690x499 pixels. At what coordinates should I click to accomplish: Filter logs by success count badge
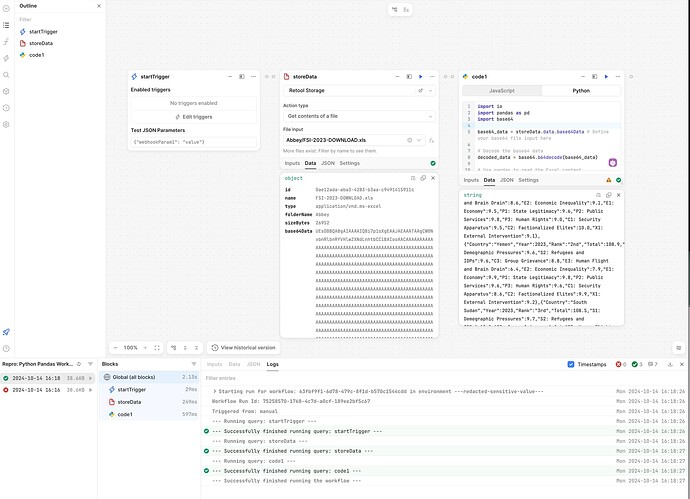pyautogui.click(x=637, y=364)
